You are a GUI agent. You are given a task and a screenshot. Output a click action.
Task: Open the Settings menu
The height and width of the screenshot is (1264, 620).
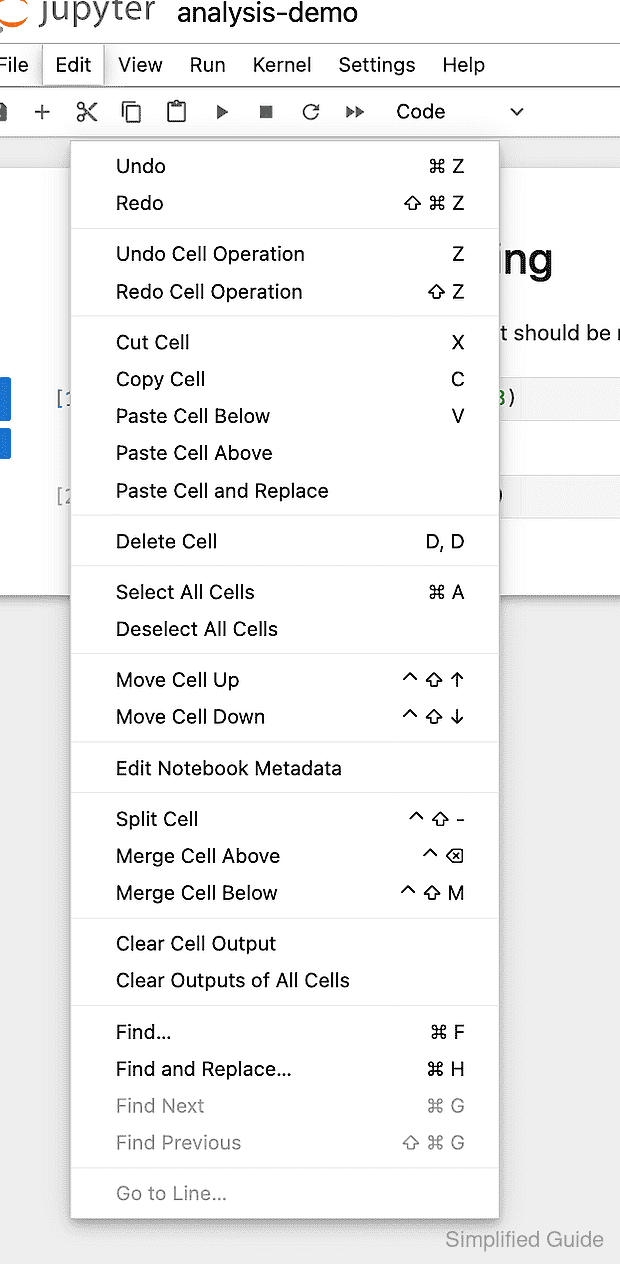click(x=377, y=65)
